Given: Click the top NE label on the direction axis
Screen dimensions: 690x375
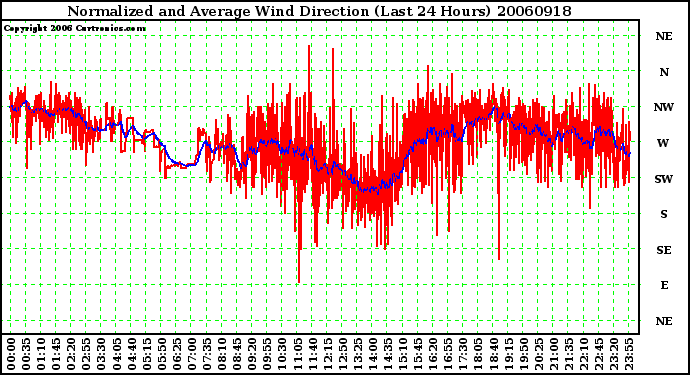Looking at the screenshot, I should pyautogui.click(x=664, y=36).
